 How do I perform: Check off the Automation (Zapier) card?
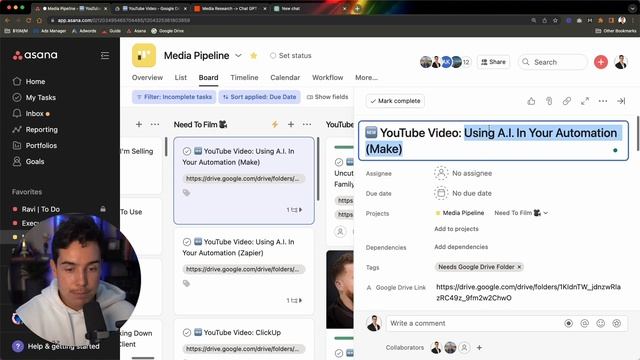click(x=187, y=242)
